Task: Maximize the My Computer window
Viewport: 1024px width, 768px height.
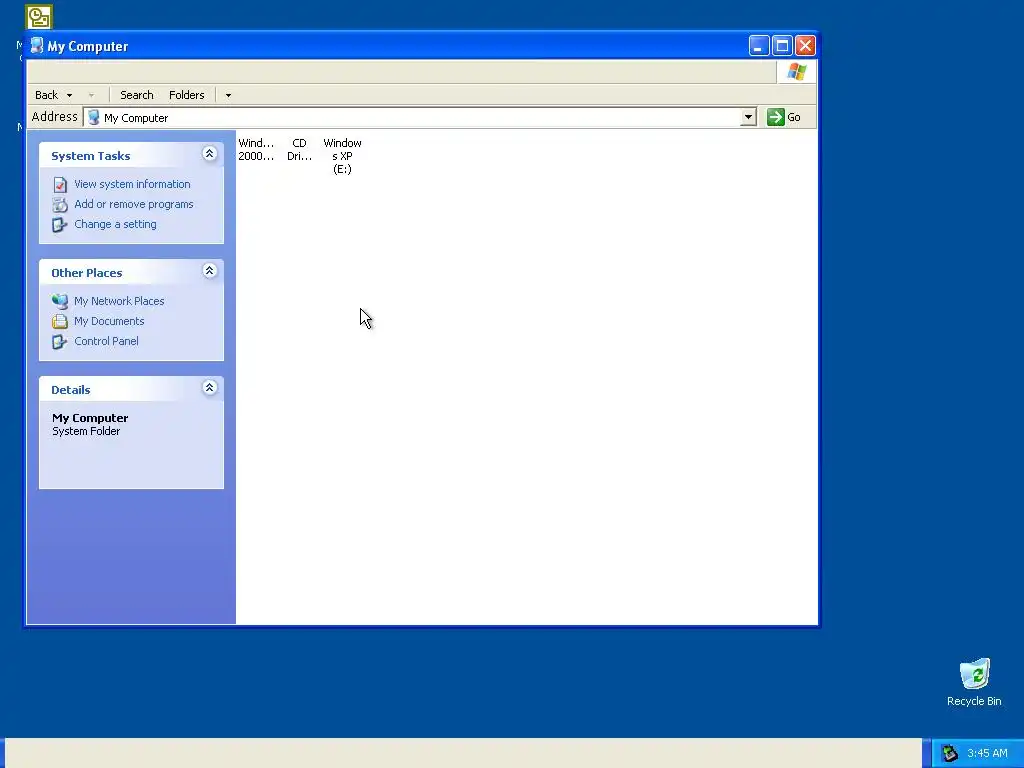Action: click(x=782, y=46)
